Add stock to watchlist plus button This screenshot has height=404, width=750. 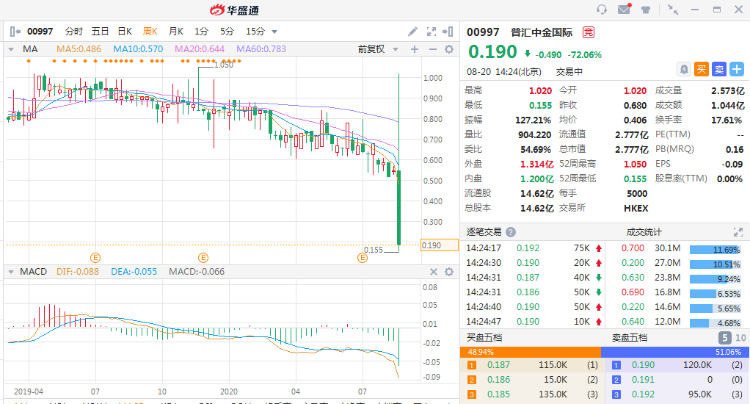[737, 70]
